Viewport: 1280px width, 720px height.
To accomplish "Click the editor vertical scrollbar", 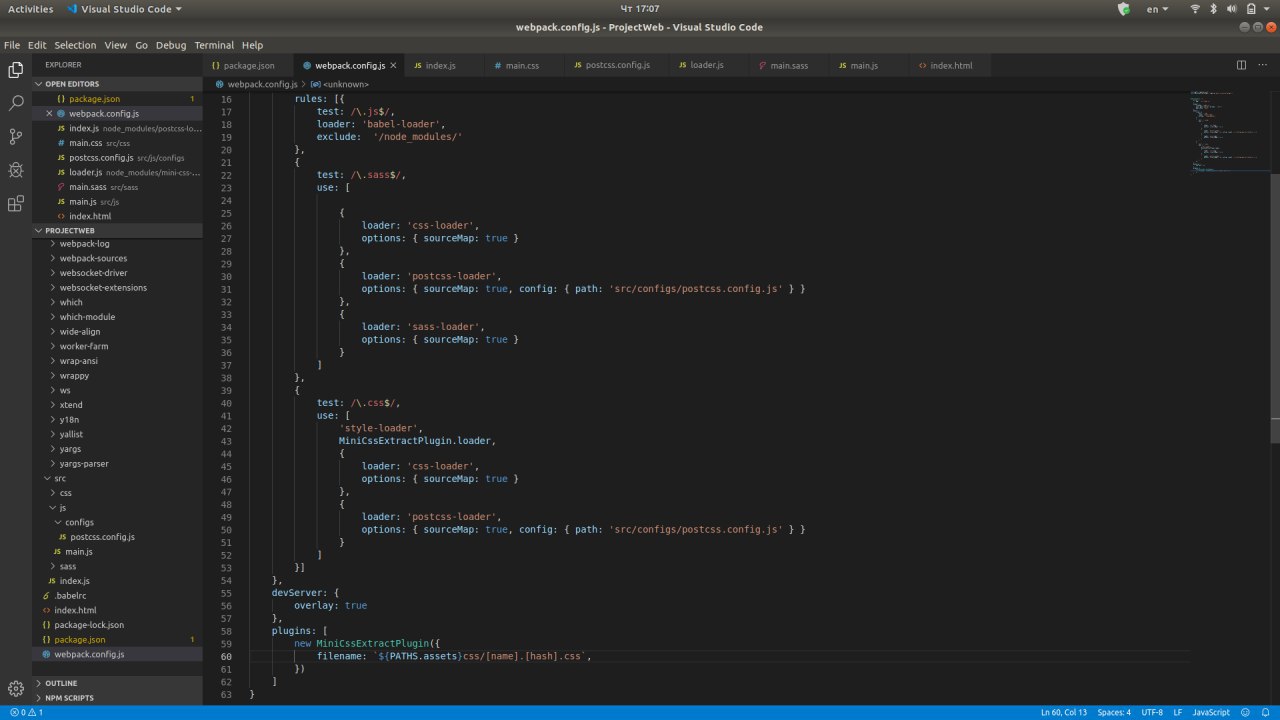I will click(1274, 300).
